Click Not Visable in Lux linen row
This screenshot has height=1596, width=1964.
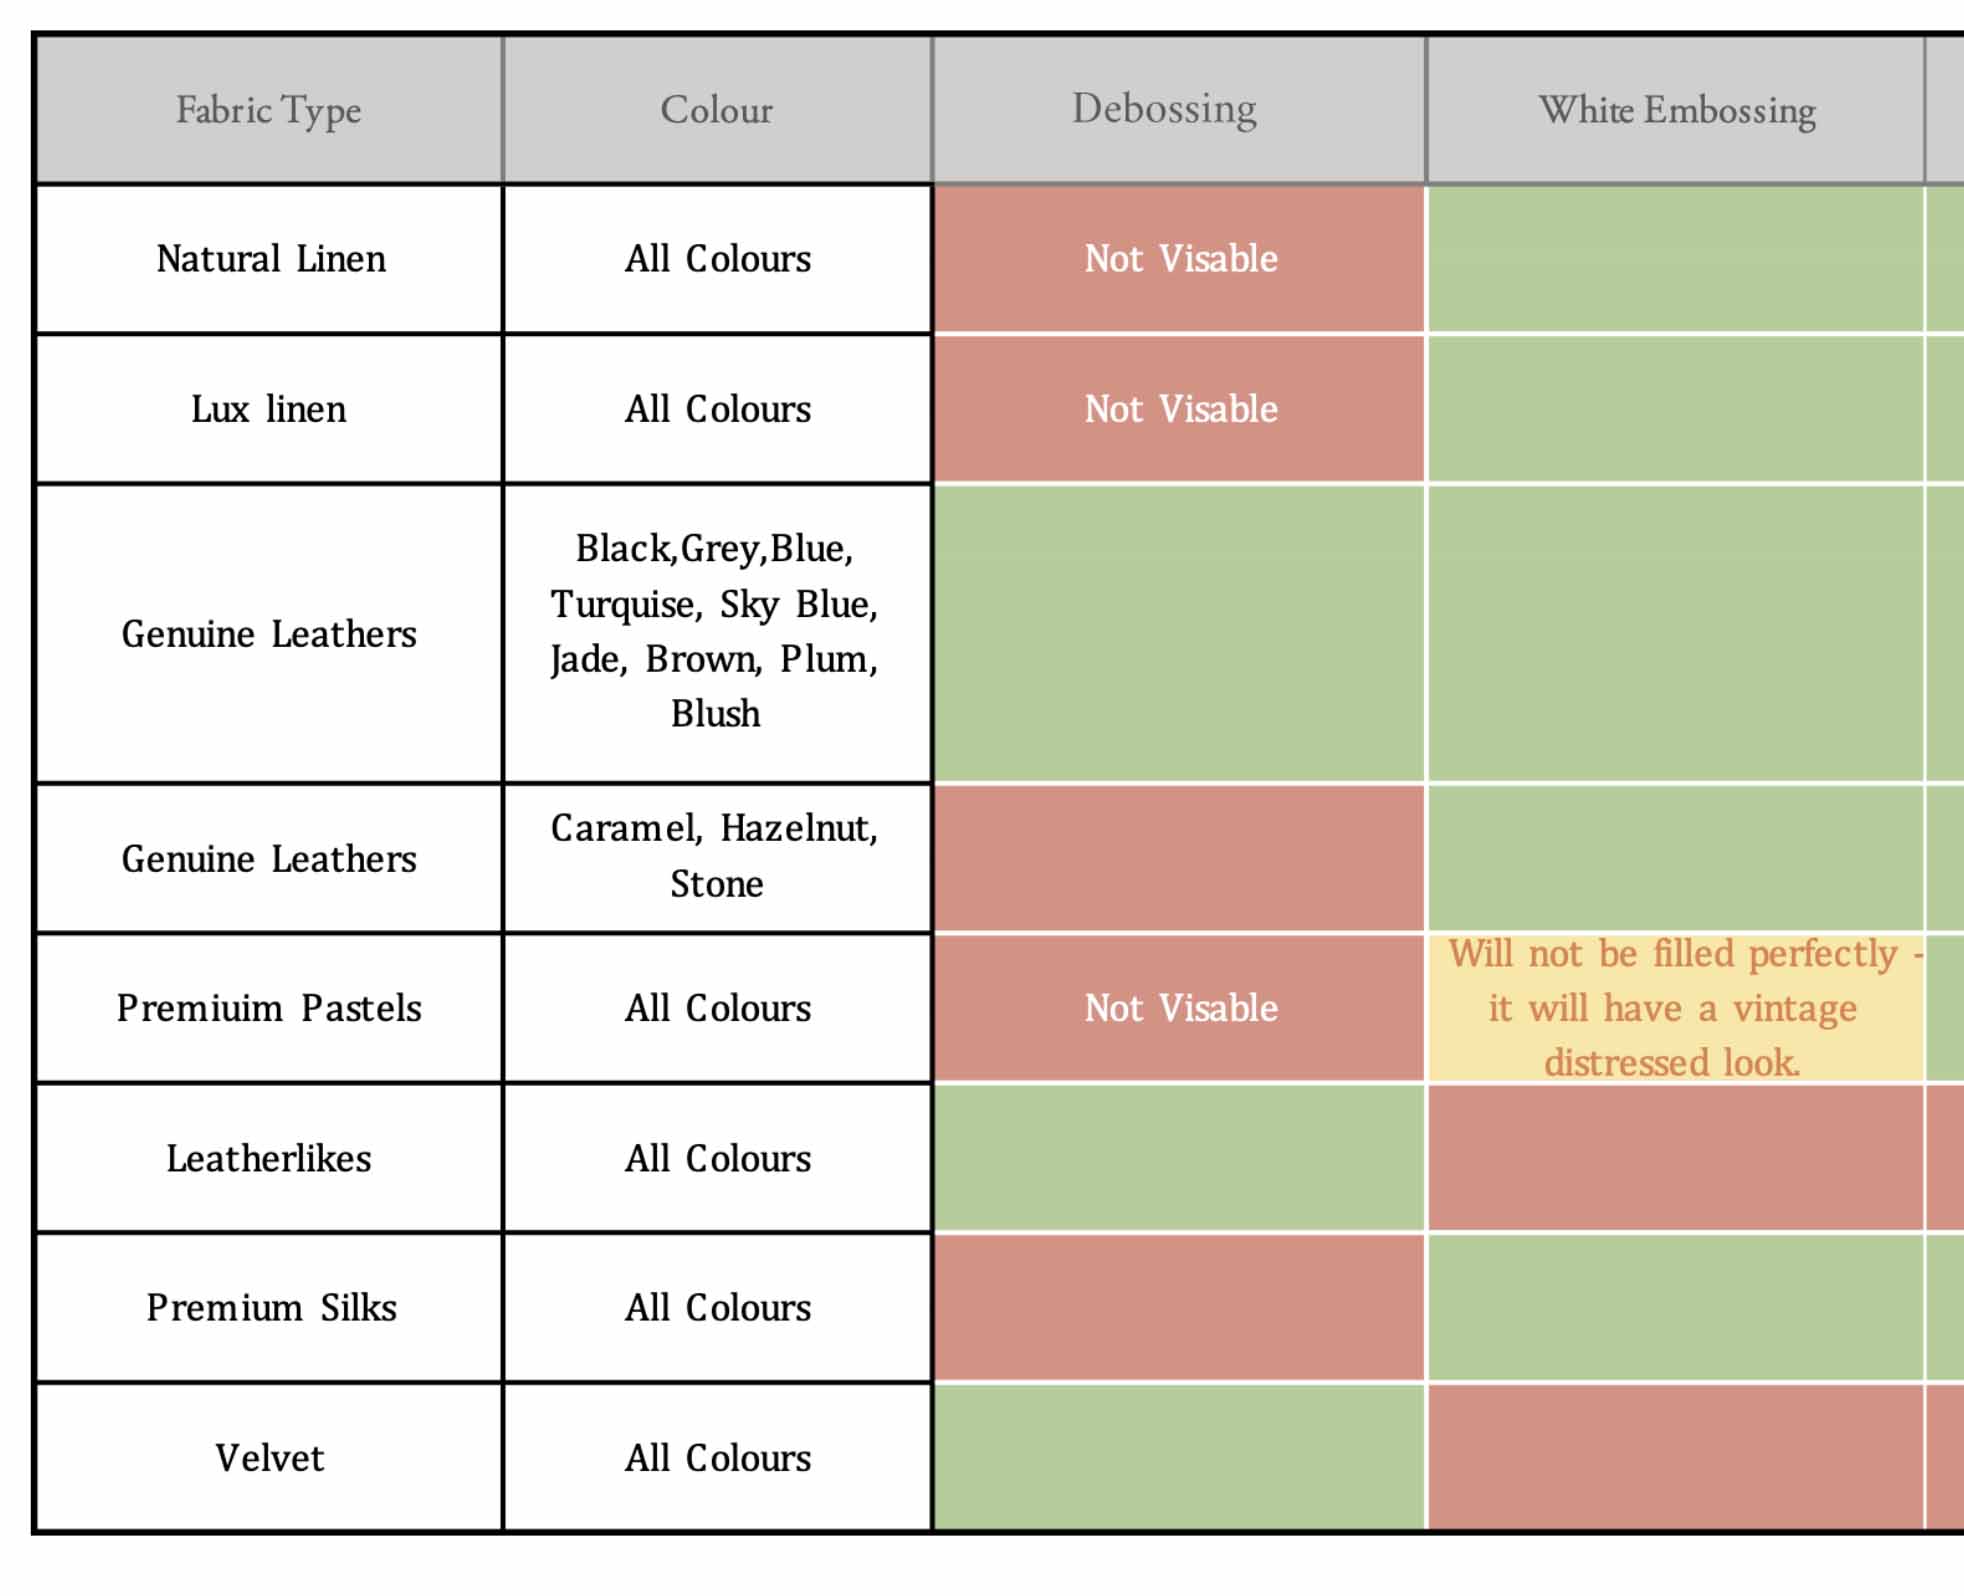pyautogui.click(x=1180, y=409)
